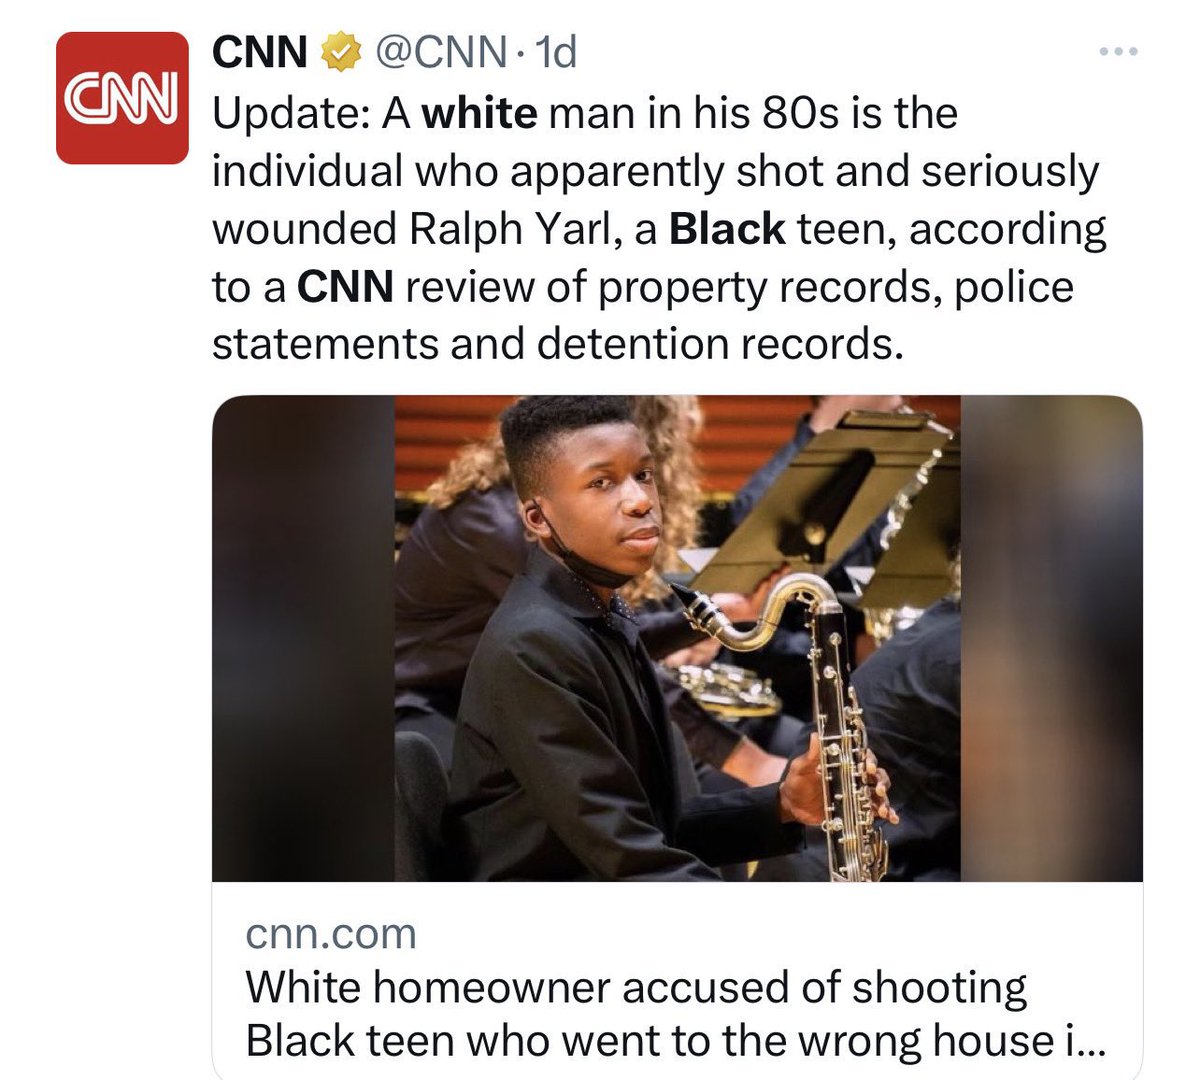Click the bold word "Black" in the tweet text
The image size is (1200, 1080).
[x=727, y=228]
